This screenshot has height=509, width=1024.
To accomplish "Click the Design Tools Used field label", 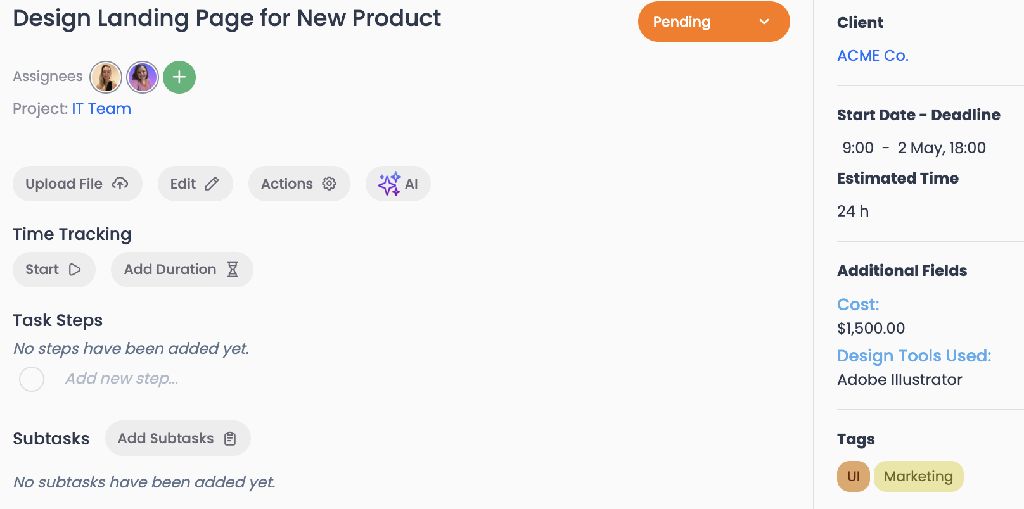I will [x=913, y=355].
